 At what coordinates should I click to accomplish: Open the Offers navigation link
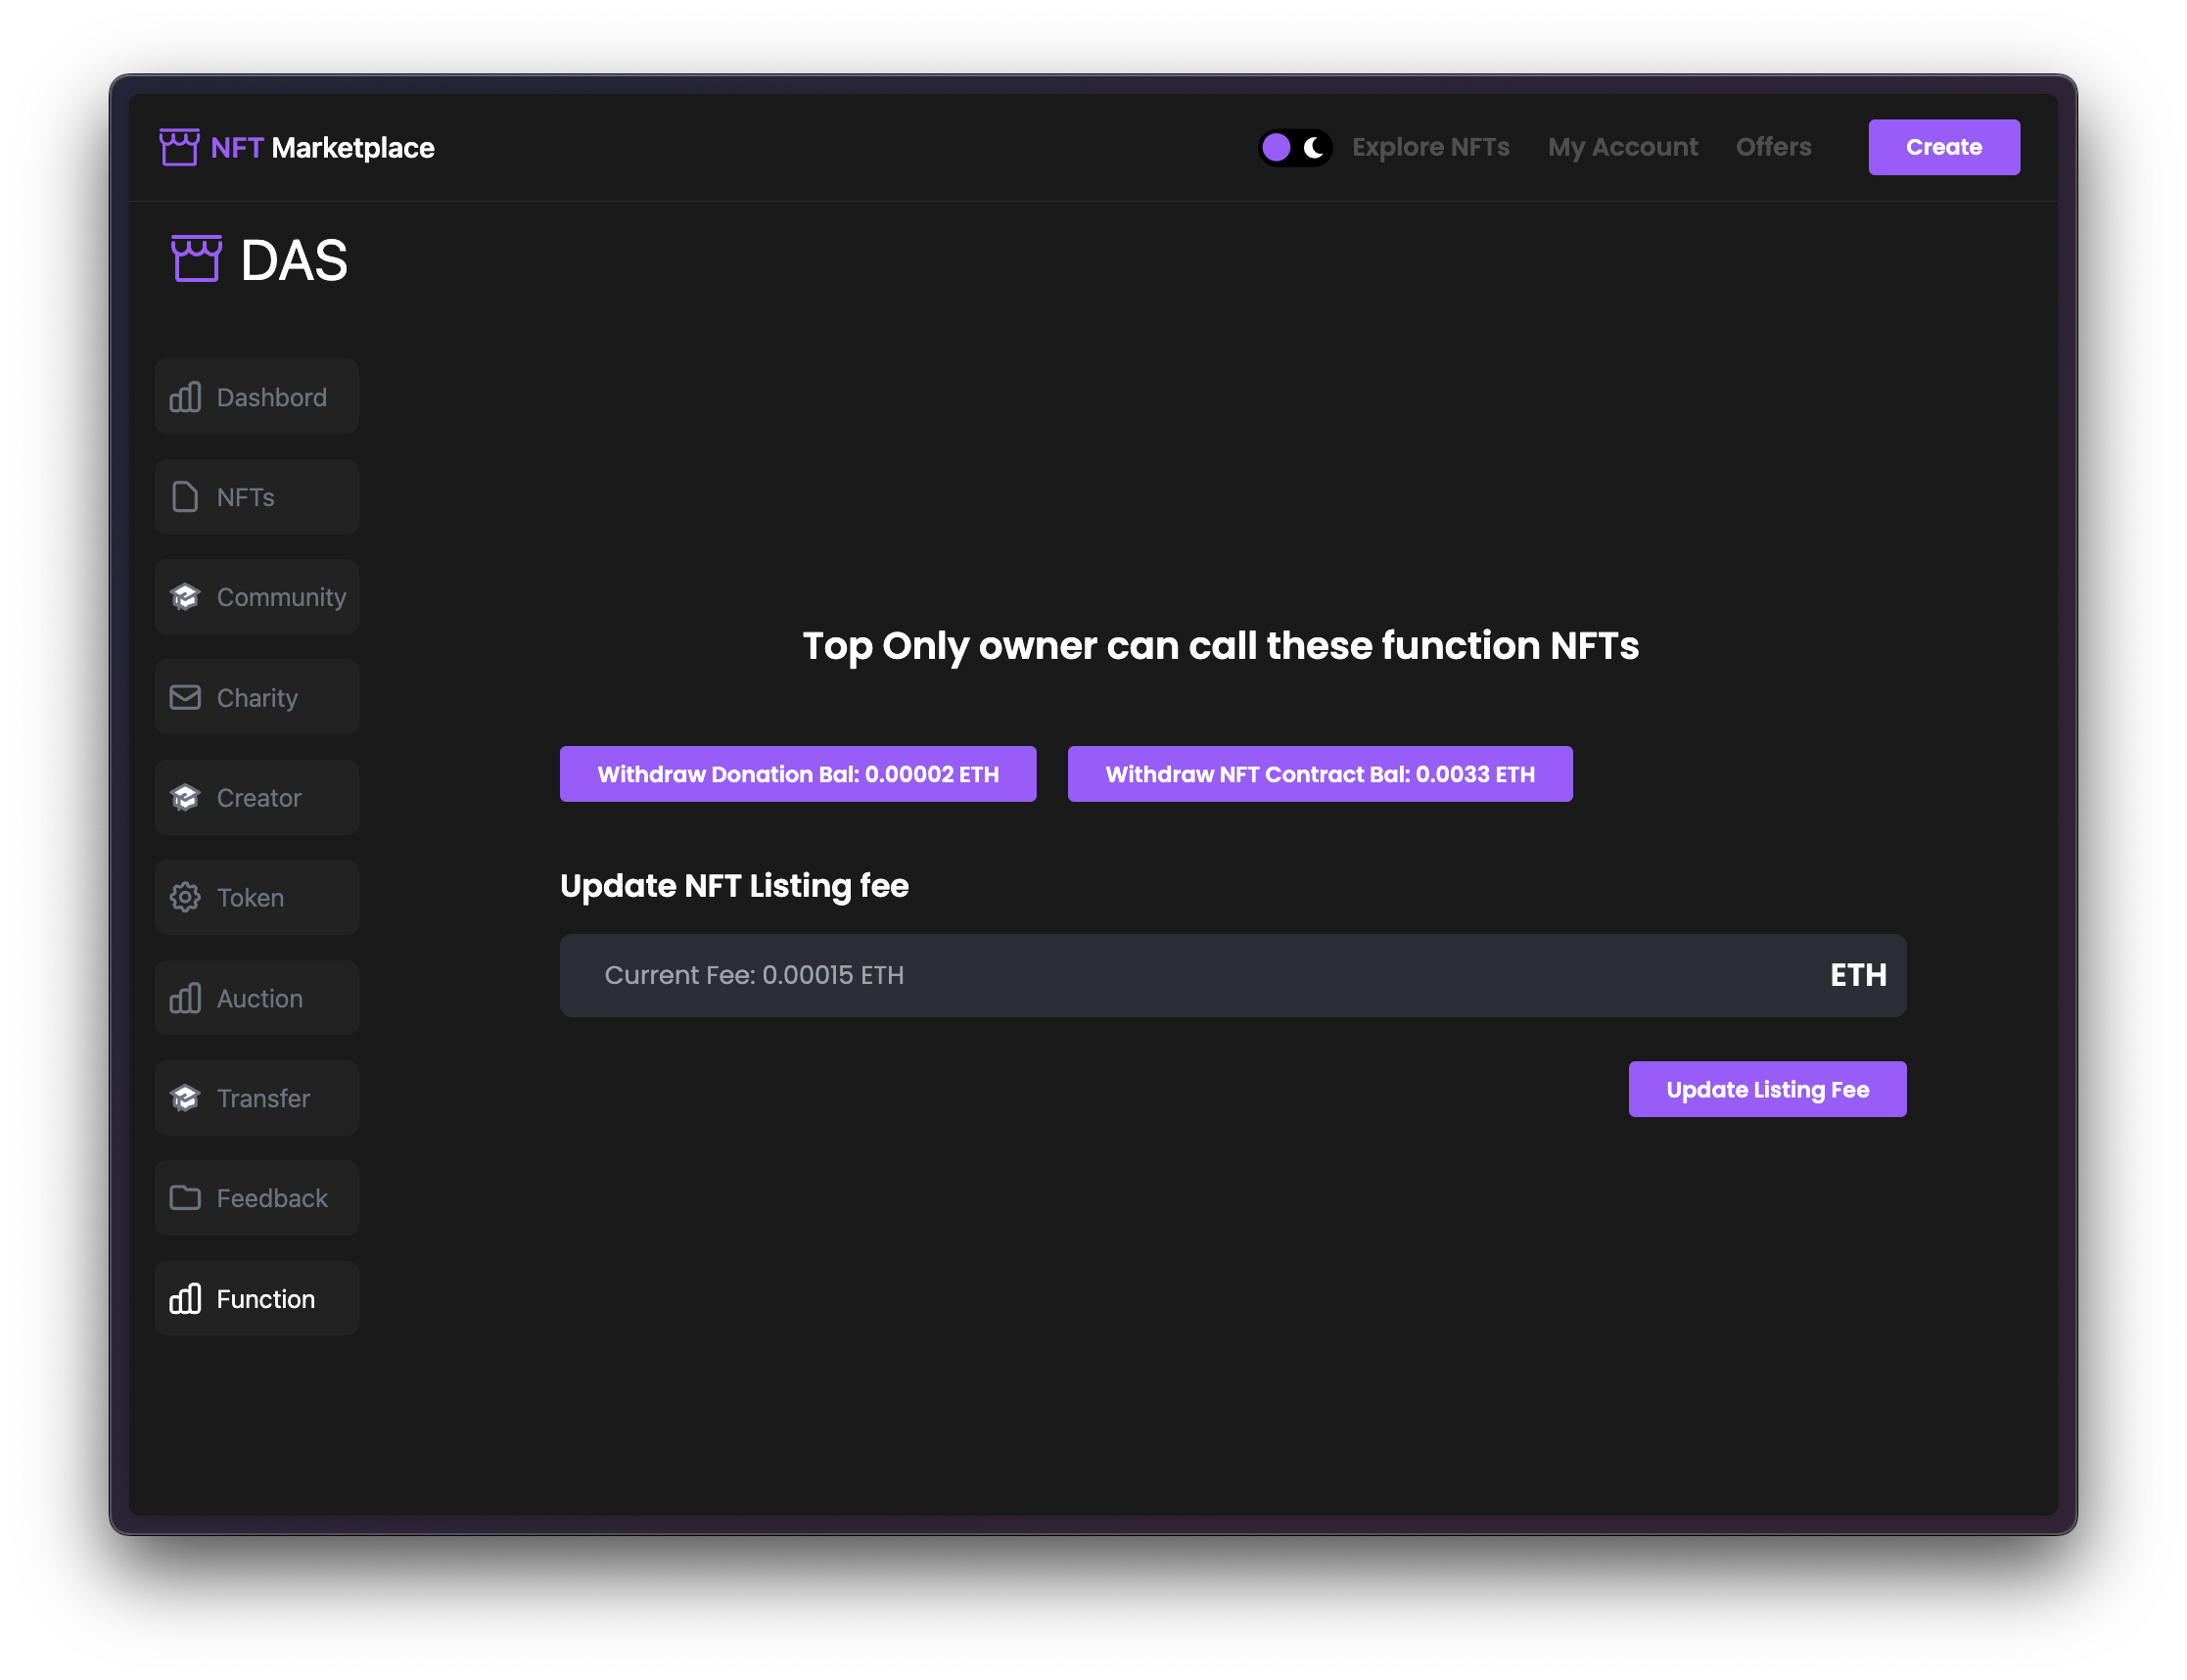[x=1773, y=147]
